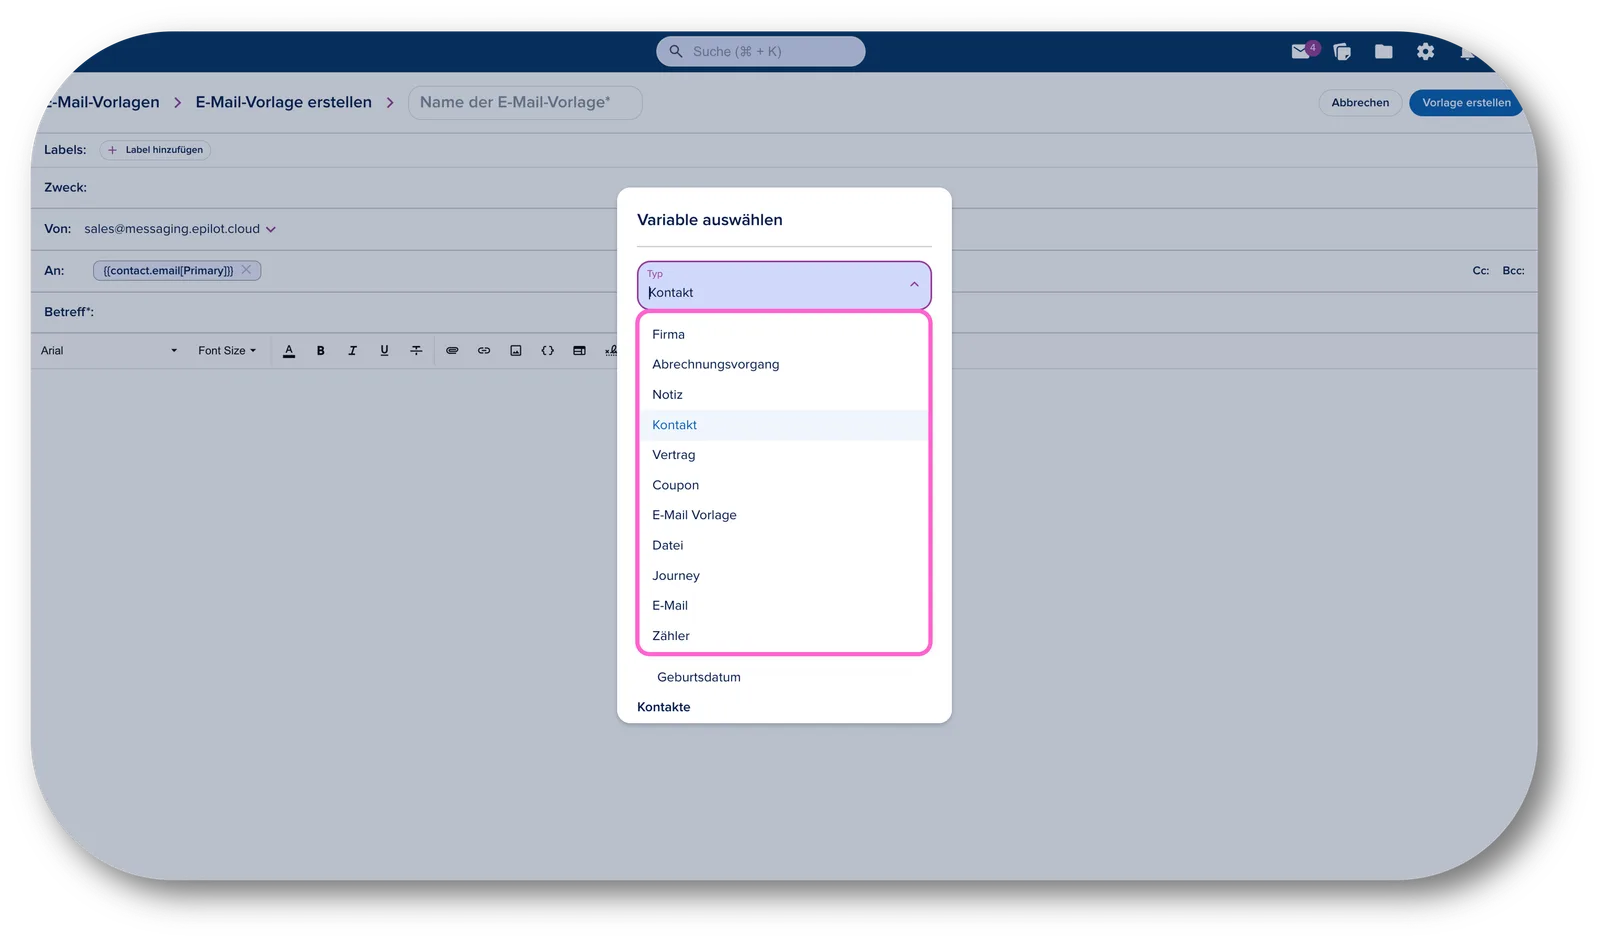The image size is (1600, 941).
Task: Toggle underline formatting
Action: pyautogui.click(x=384, y=351)
